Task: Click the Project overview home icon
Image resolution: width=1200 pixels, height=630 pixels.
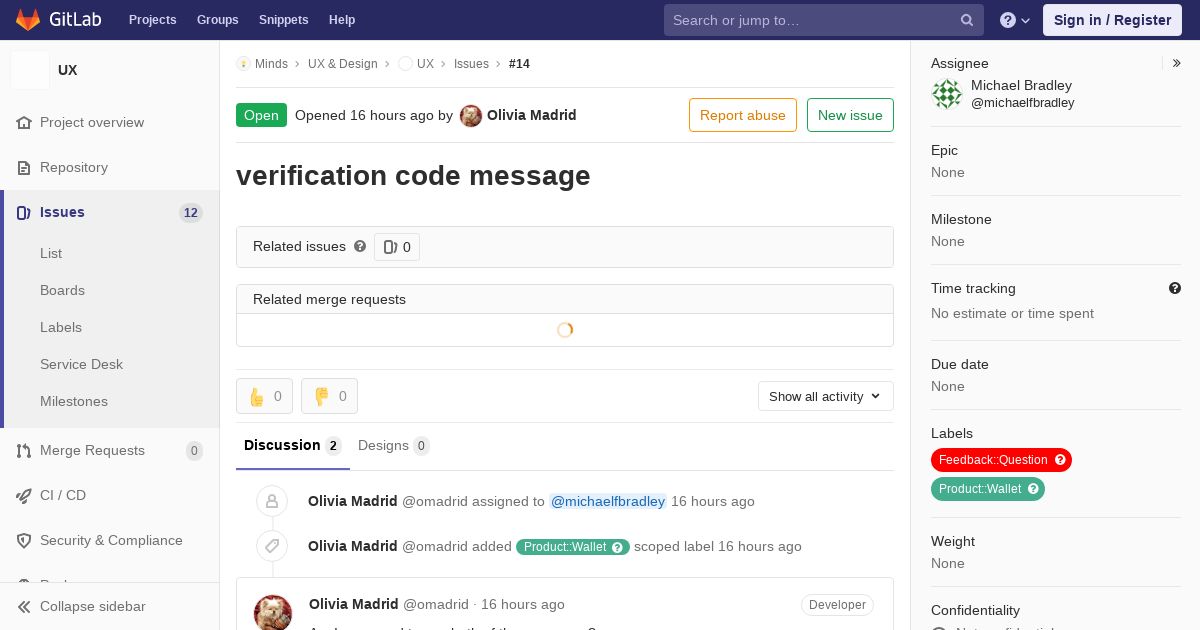Action: (x=24, y=122)
